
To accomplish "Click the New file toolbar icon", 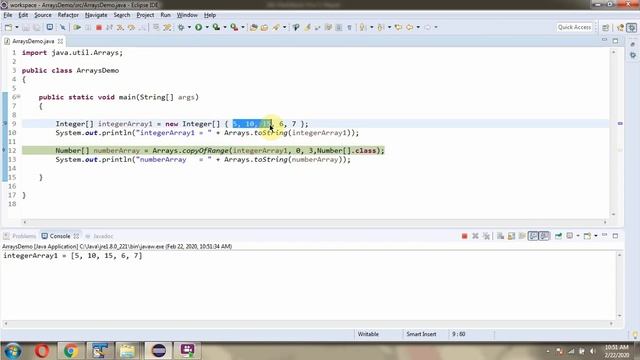I will [9, 27].
